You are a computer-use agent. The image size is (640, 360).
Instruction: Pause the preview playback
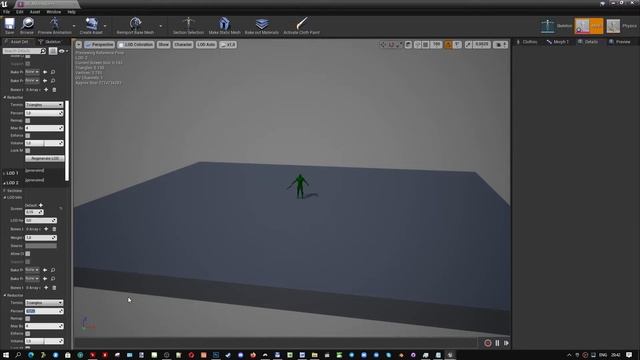pyautogui.click(x=497, y=343)
